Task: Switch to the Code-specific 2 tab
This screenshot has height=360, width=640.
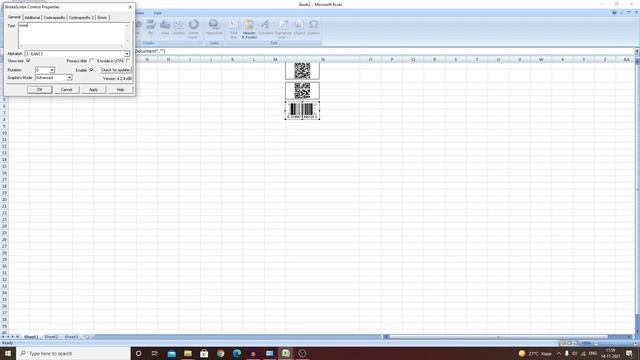Action: [x=81, y=18]
